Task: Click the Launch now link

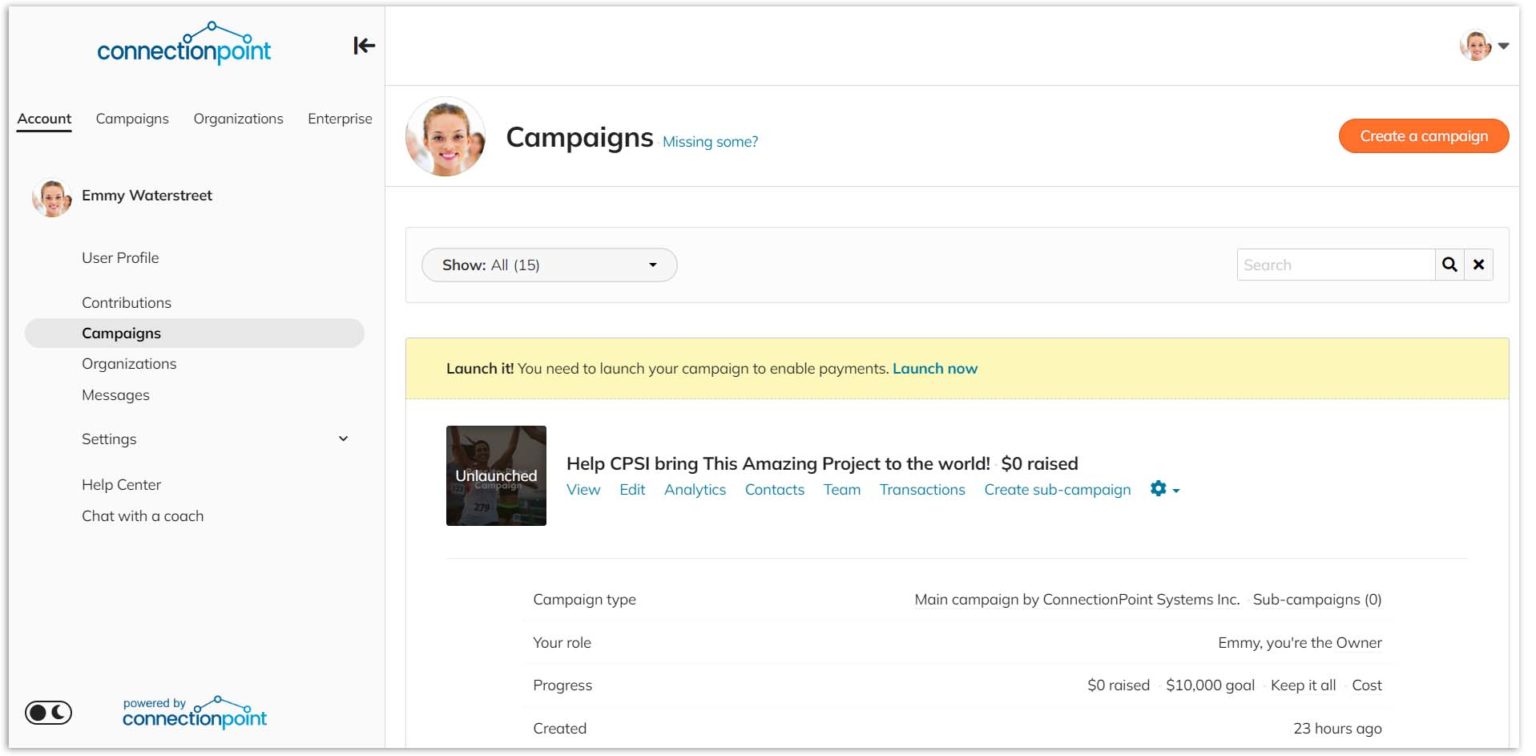Action: 935,369
